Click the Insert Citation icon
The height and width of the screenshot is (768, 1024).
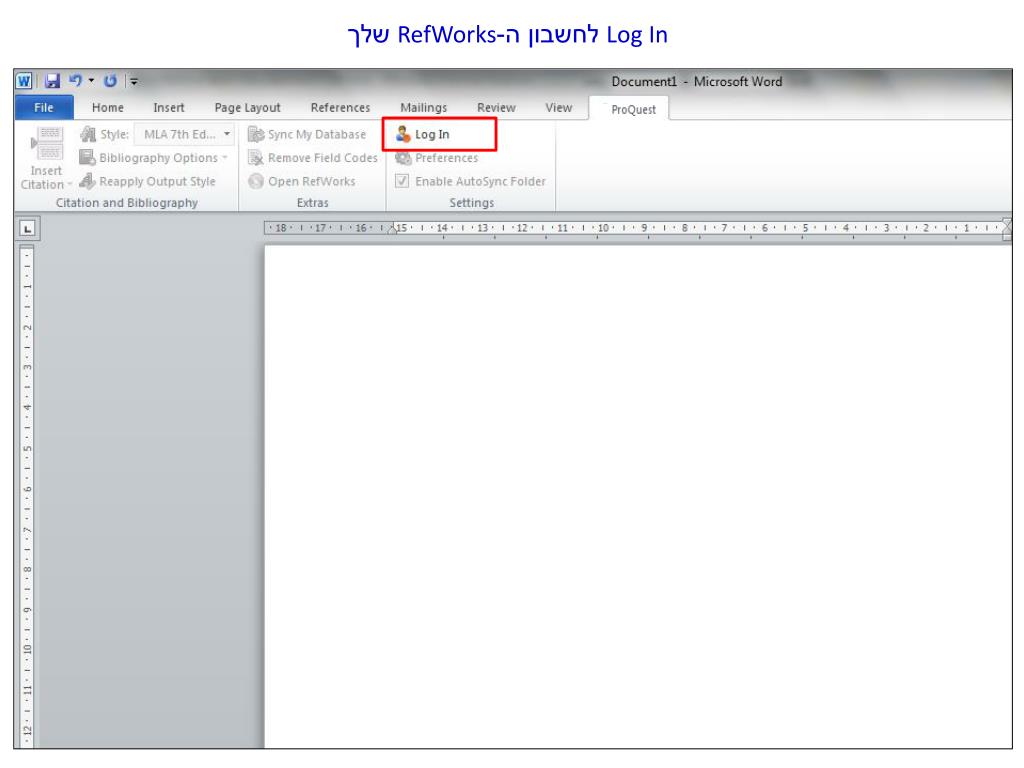(47, 144)
